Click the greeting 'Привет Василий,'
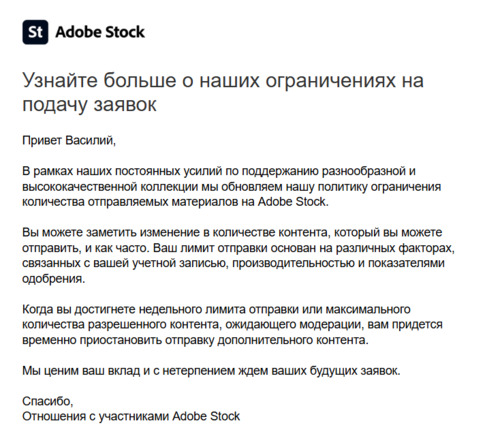 click(x=69, y=140)
